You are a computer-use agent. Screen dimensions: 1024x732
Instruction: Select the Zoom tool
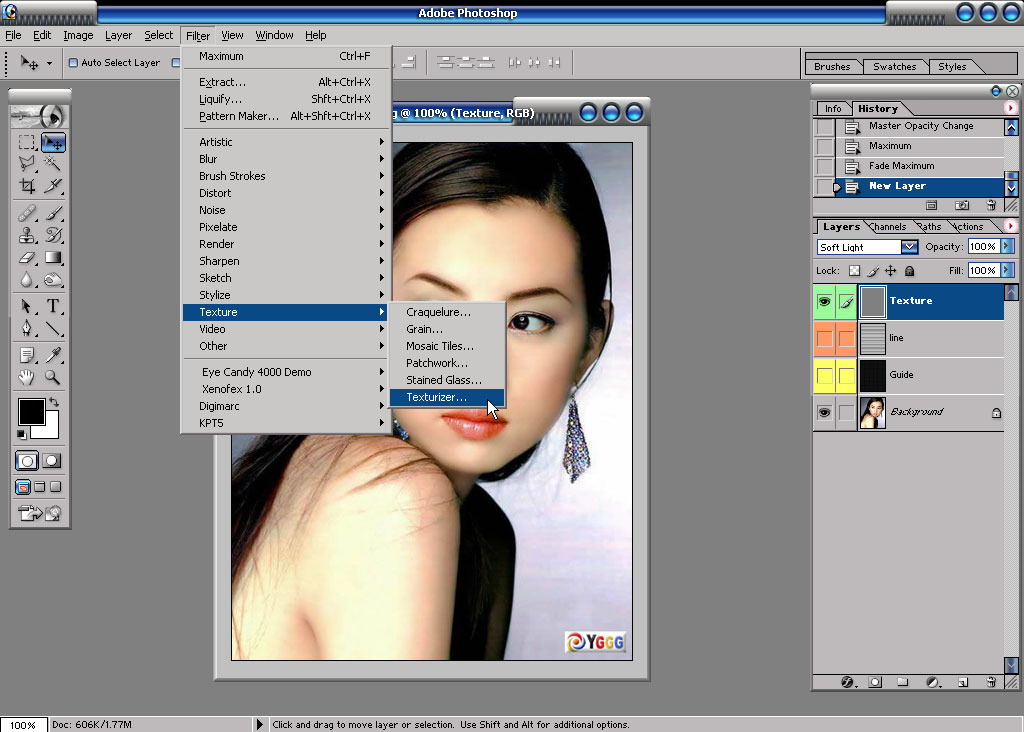[x=53, y=377]
